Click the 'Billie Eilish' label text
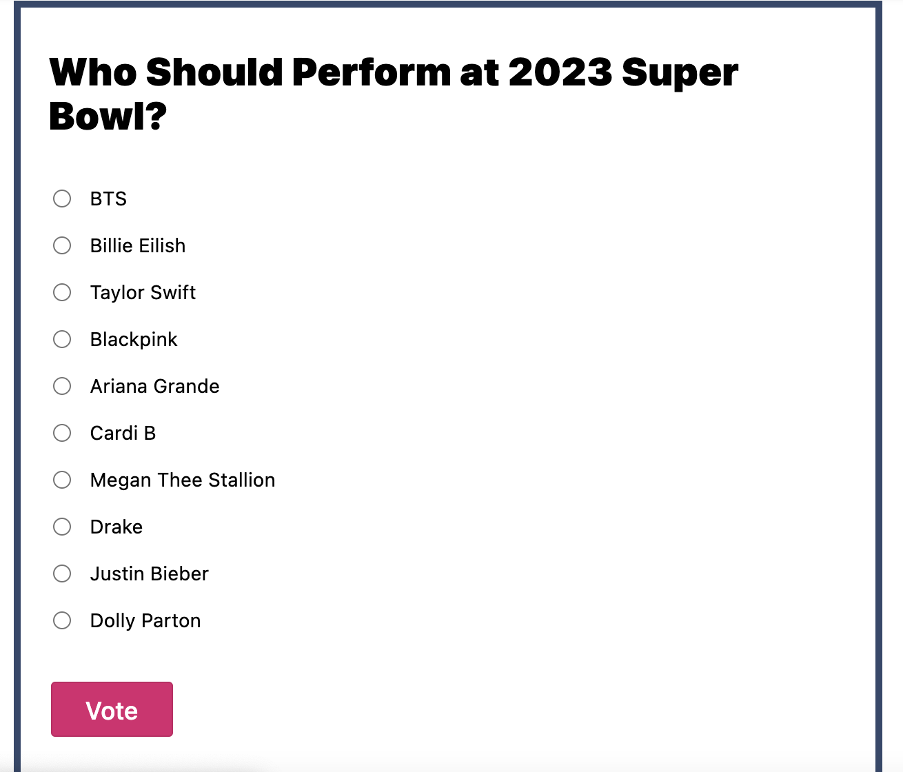904x772 pixels. click(x=137, y=246)
